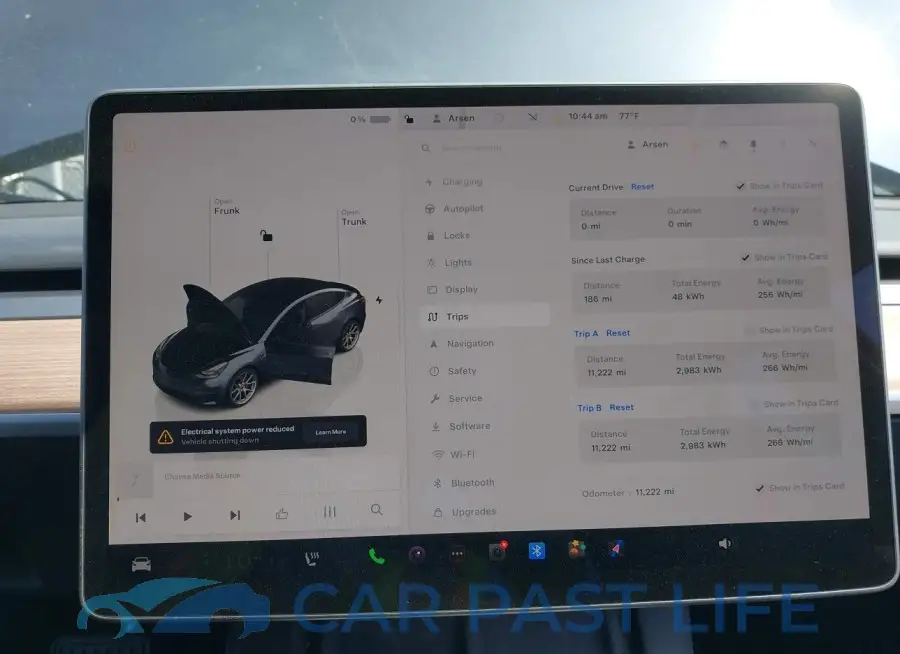Viewport: 900px width, 654px height.
Task: Toggle Show in Trips Card for Since Last Charge
Action: (x=785, y=257)
